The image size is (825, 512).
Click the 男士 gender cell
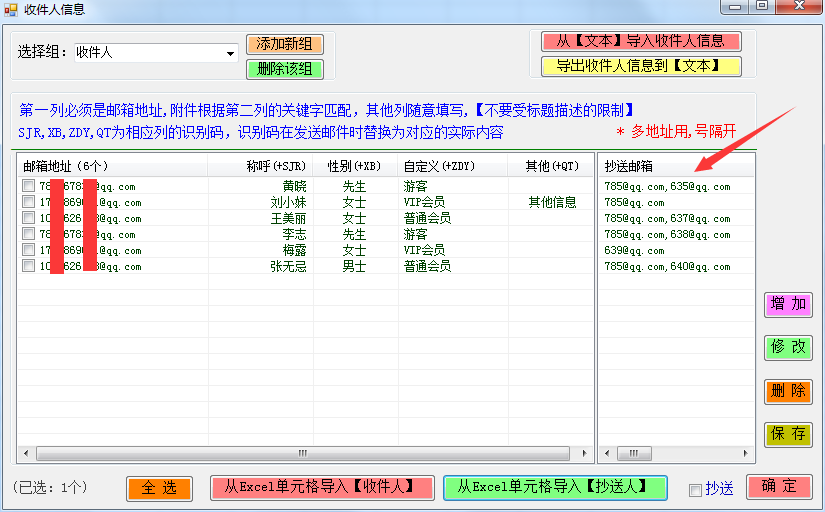click(354, 266)
